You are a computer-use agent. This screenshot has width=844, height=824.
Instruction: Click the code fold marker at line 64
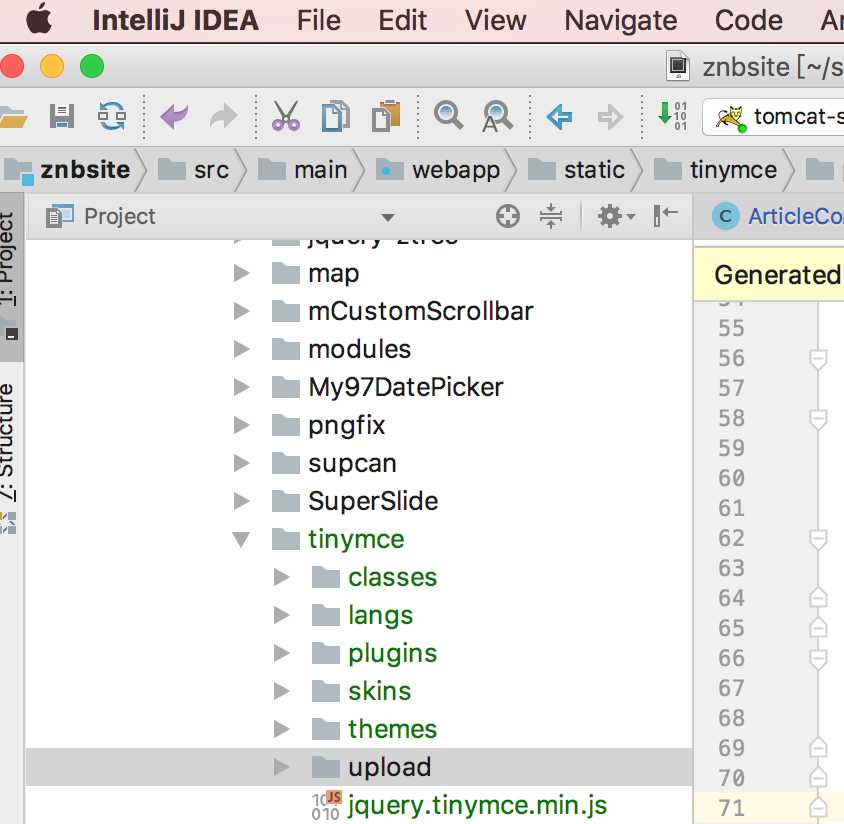point(818,598)
